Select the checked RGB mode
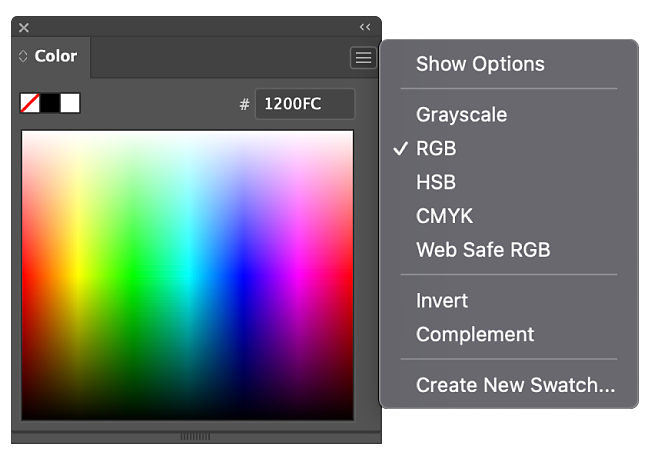This screenshot has height=460, width=650. 436,149
